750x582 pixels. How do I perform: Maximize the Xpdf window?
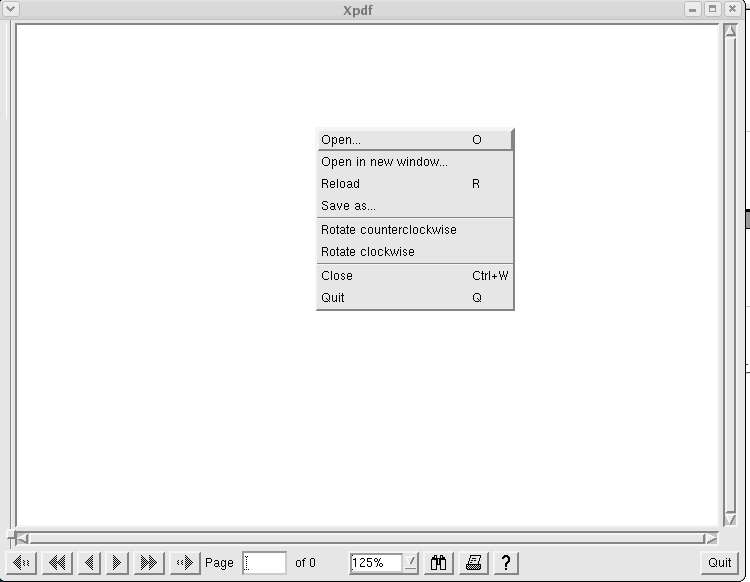click(x=712, y=9)
